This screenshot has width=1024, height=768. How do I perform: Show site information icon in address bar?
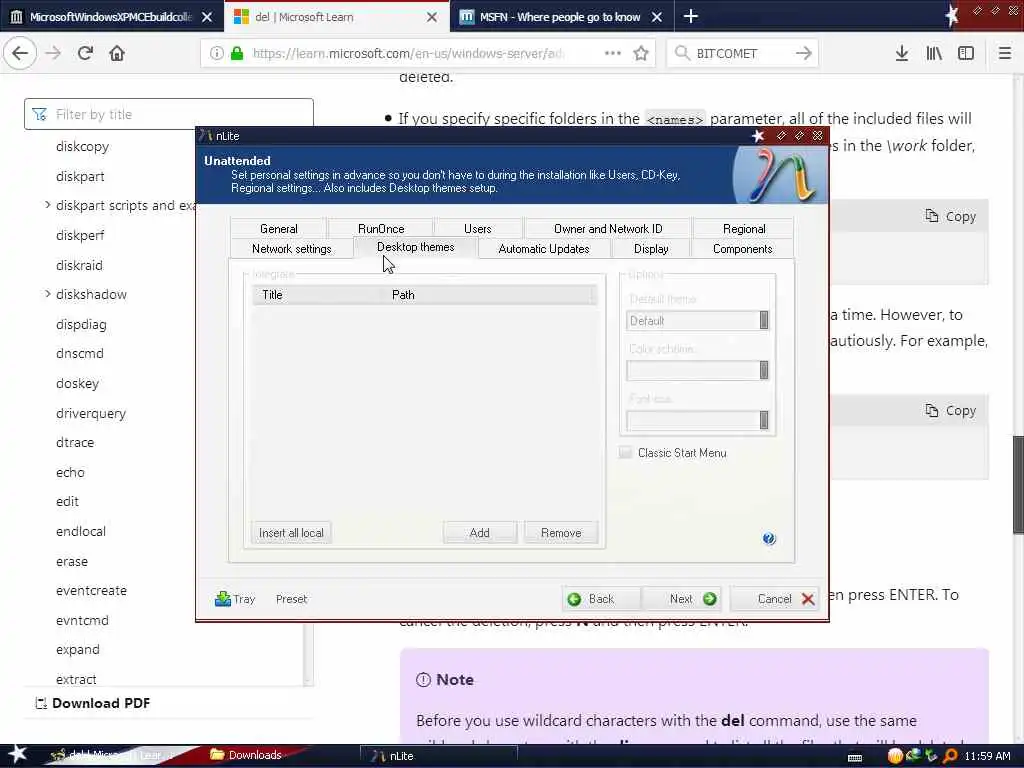(216, 53)
